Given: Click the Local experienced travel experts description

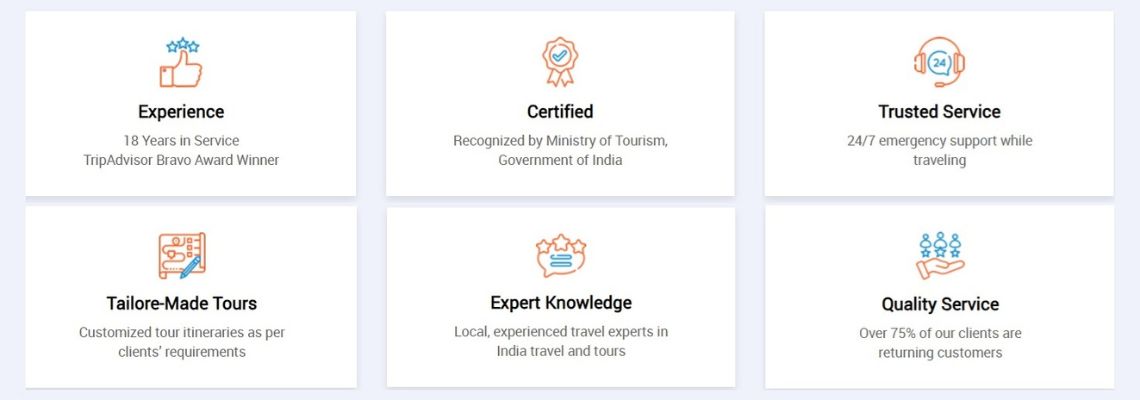Looking at the screenshot, I should pyautogui.click(x=561, y=341).
